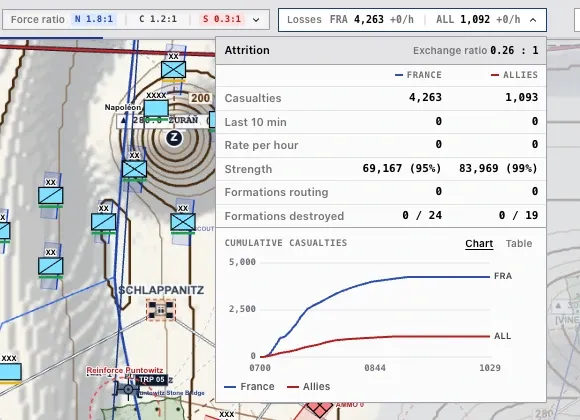Select the Chart view tab
This screenshot has height=420, width=580.
(479, 243)
